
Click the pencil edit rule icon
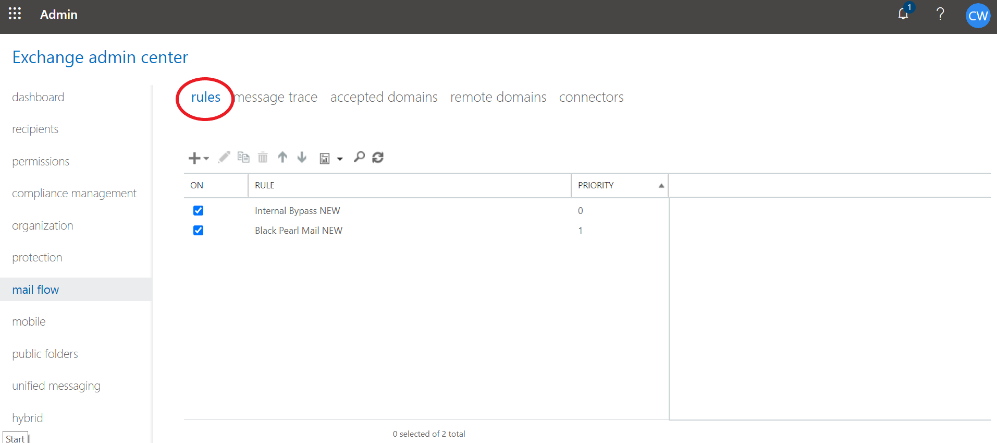(224, 158)
